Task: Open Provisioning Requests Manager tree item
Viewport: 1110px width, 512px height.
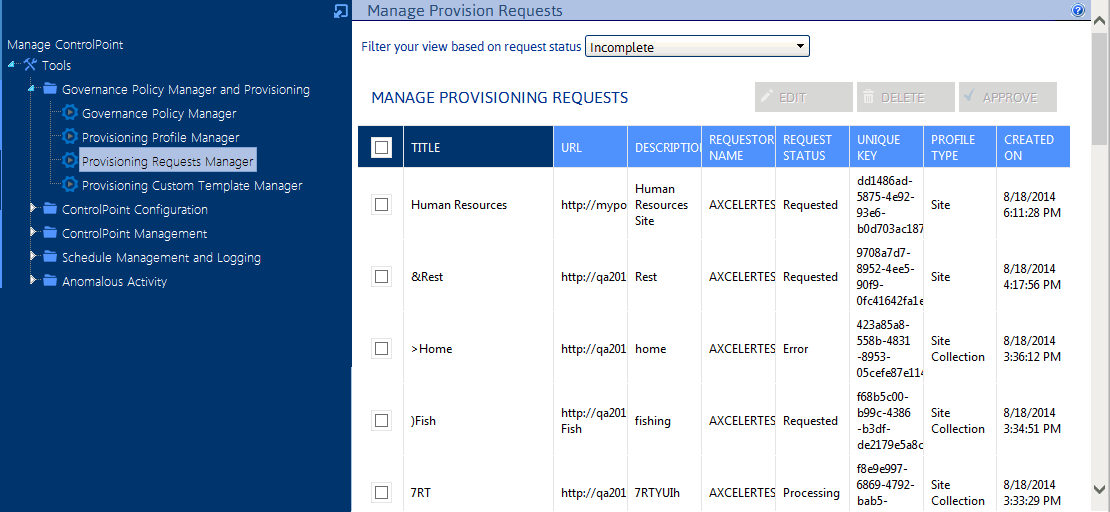Action: 167,161
